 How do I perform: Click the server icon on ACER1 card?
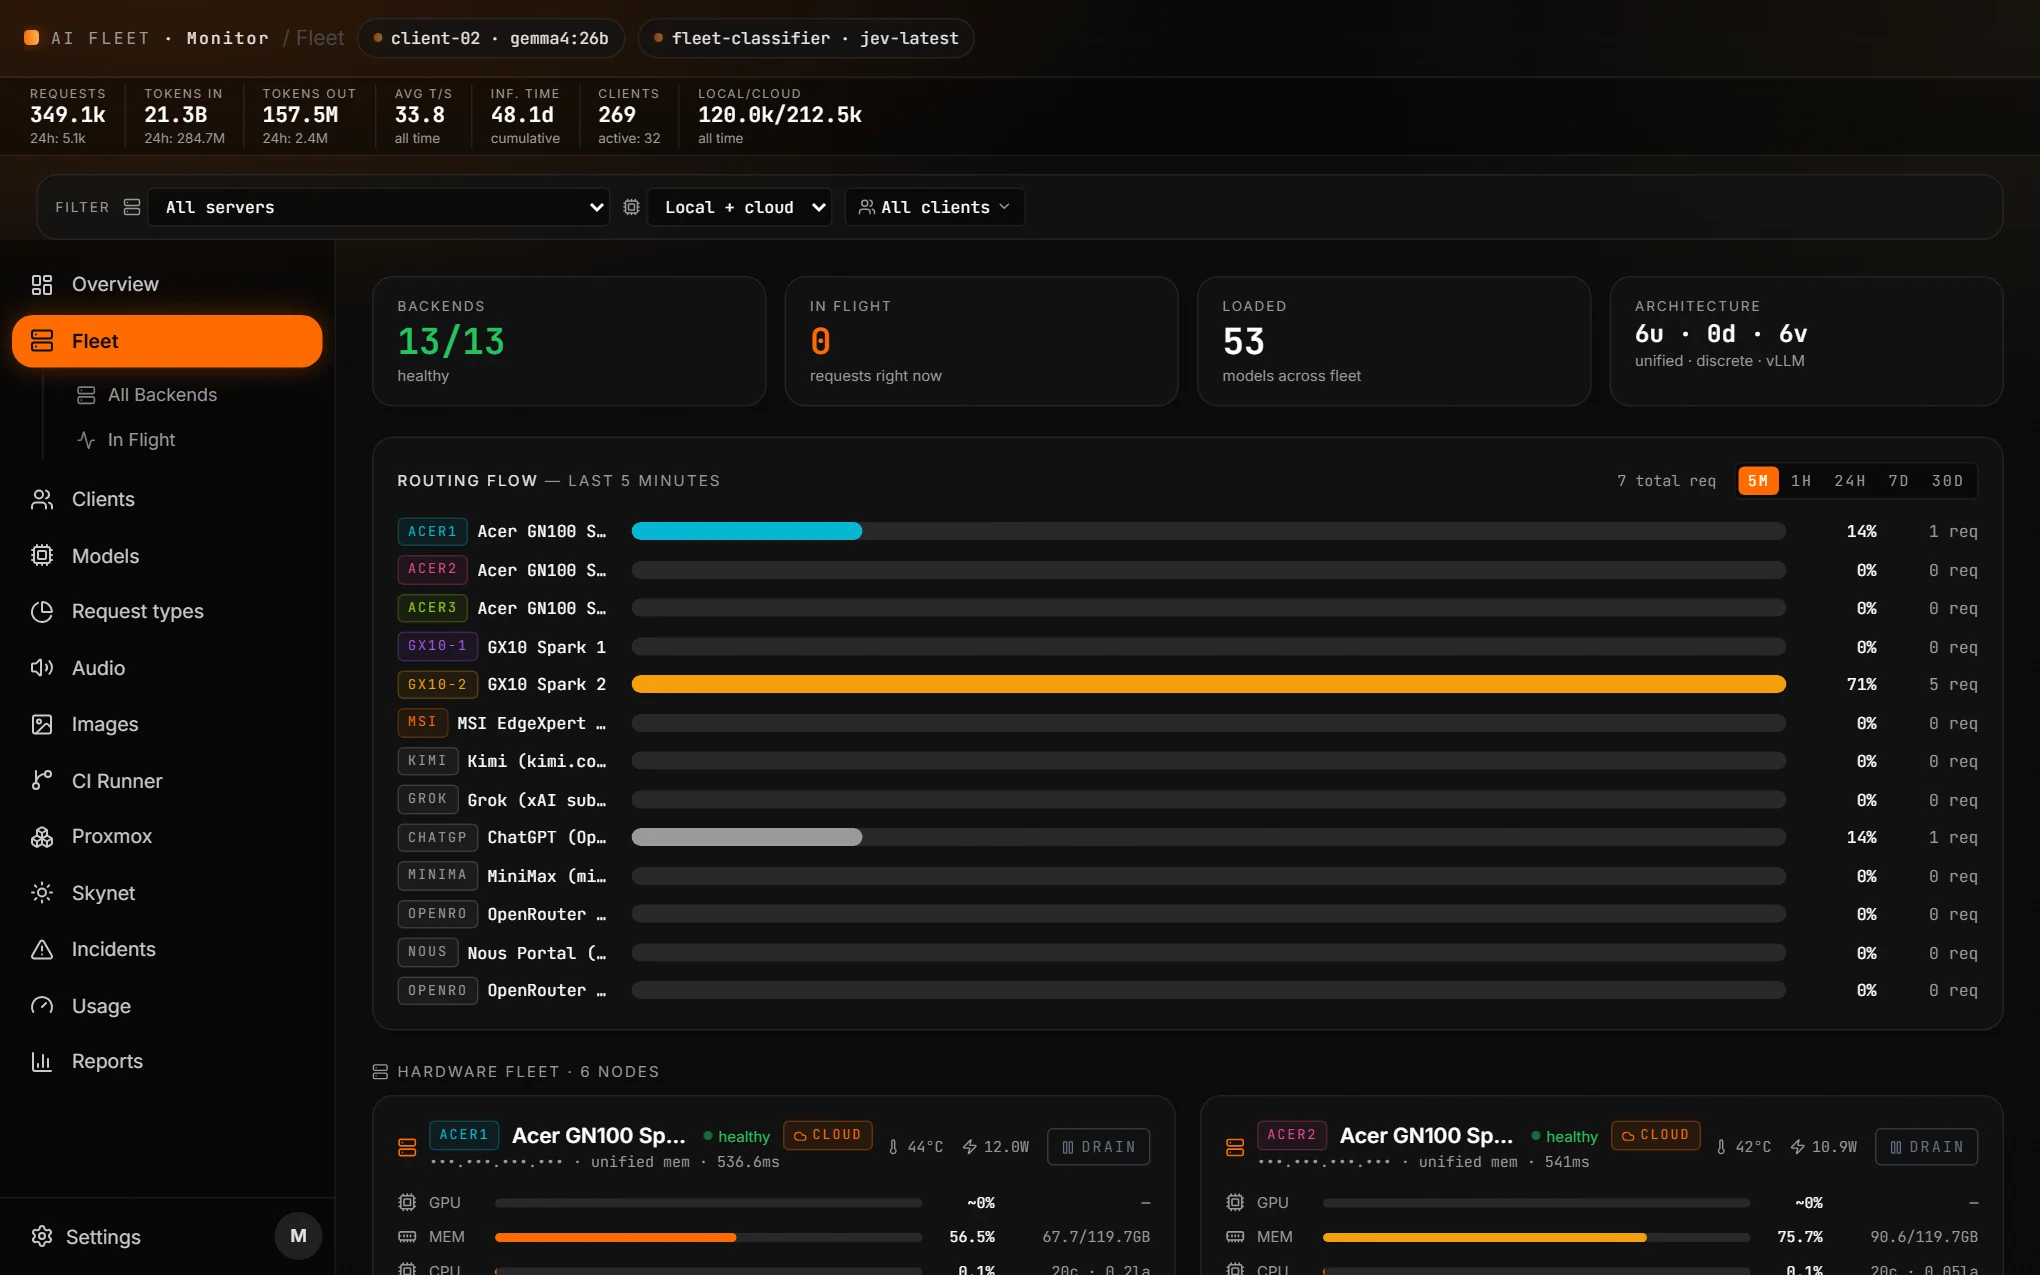pyautogui.click(x=407, y=1147)
